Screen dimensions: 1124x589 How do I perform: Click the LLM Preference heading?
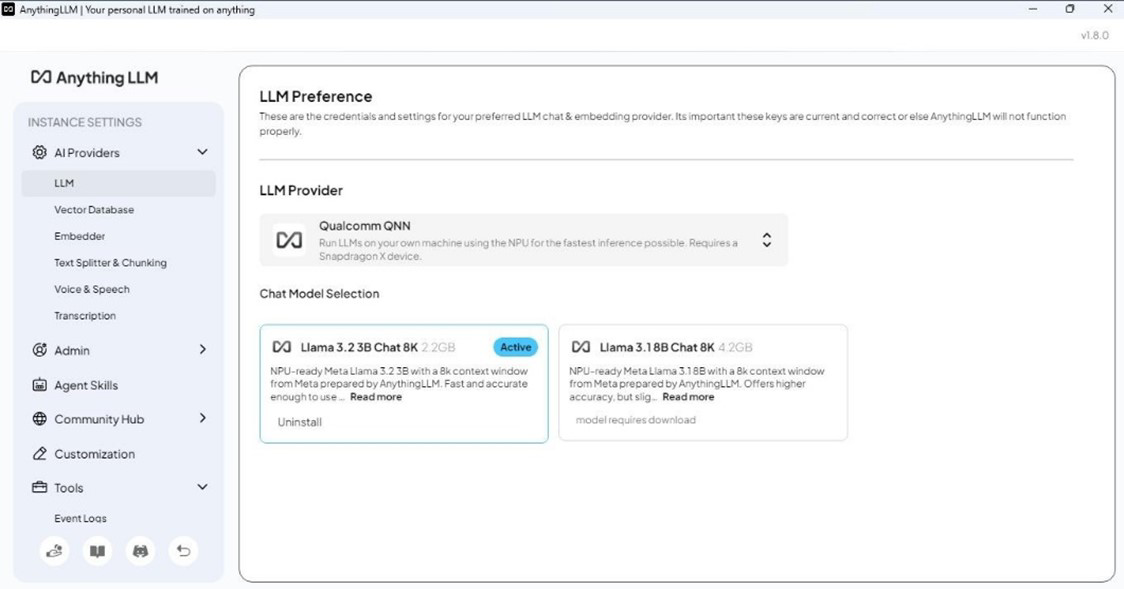(x=315, y=97)
